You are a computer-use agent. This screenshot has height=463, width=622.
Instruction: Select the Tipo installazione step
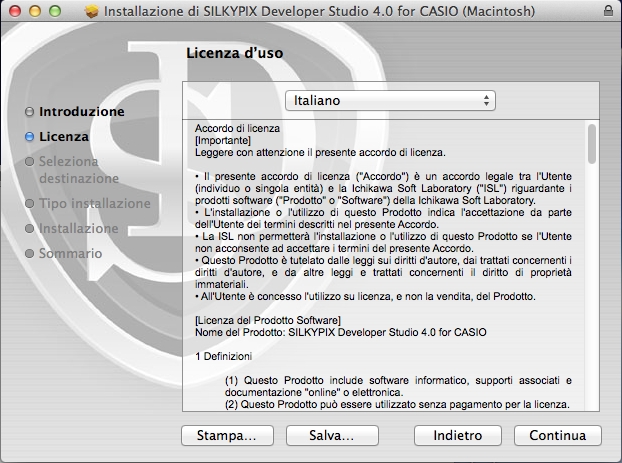(x=95, y=203)
